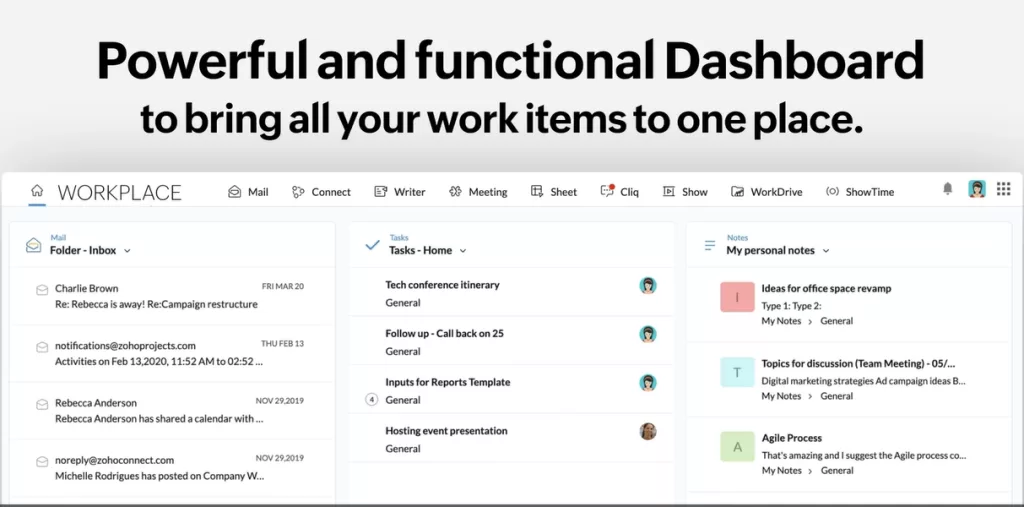Open Michelle Rodrigues has posted email
Image resolution: width=1024 pixels, height=507 pixels.
pos(159,476)
